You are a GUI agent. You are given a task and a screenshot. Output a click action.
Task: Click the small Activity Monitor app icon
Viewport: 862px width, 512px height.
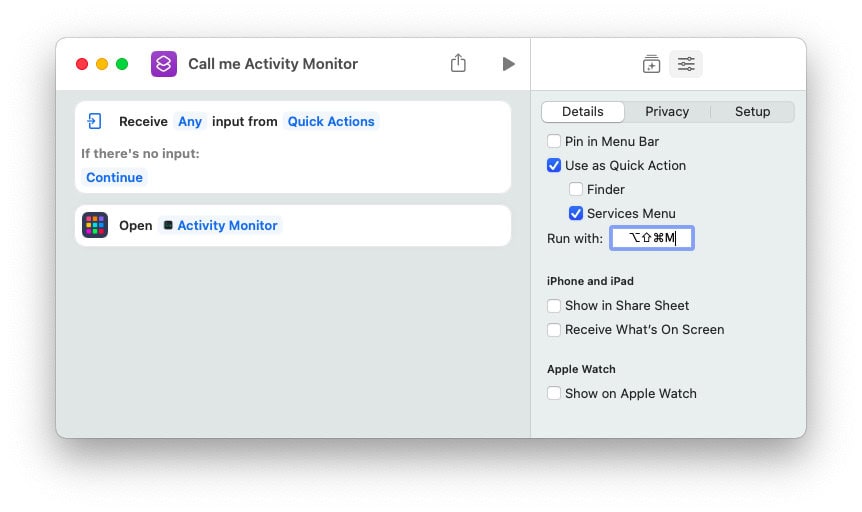(x=168, y=225)
